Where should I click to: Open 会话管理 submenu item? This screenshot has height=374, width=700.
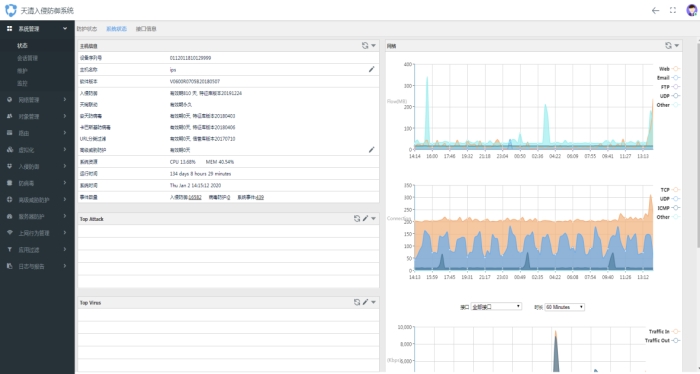28,58
